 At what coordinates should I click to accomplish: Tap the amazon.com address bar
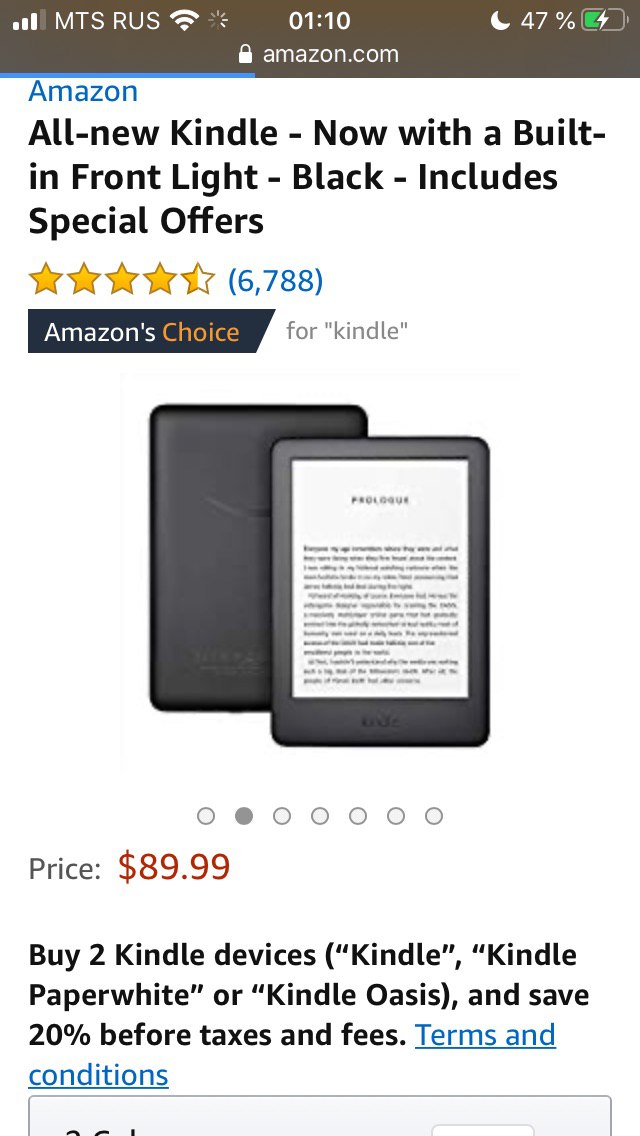pyautogui.click(x=320, y=54)
